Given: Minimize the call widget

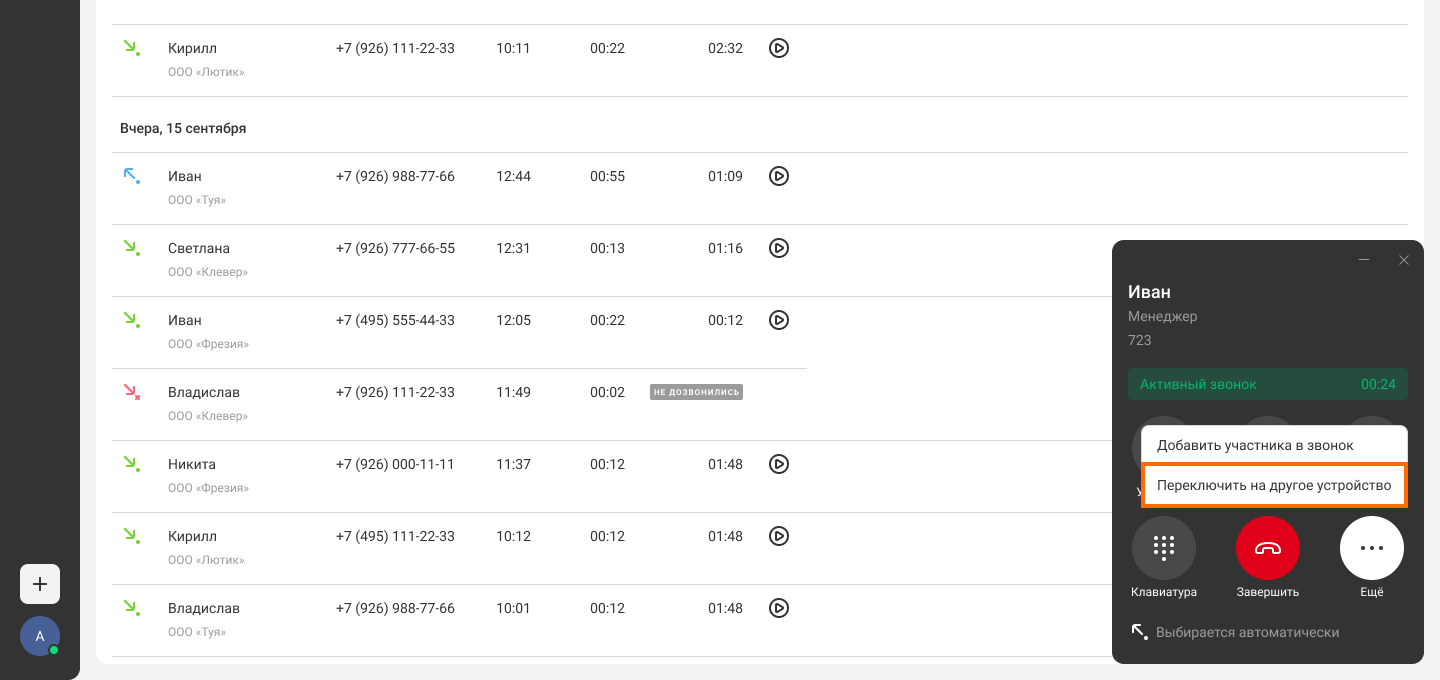Looking at the screenshot, I should pyautogui.click(x=1364, y=260).
